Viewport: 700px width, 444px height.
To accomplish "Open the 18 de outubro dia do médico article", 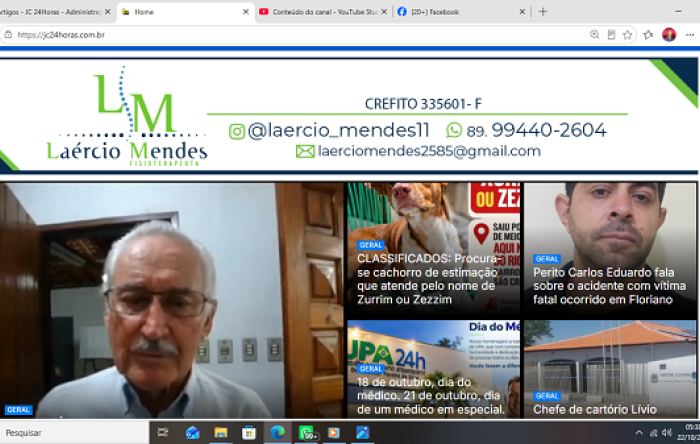I will 430,396.
